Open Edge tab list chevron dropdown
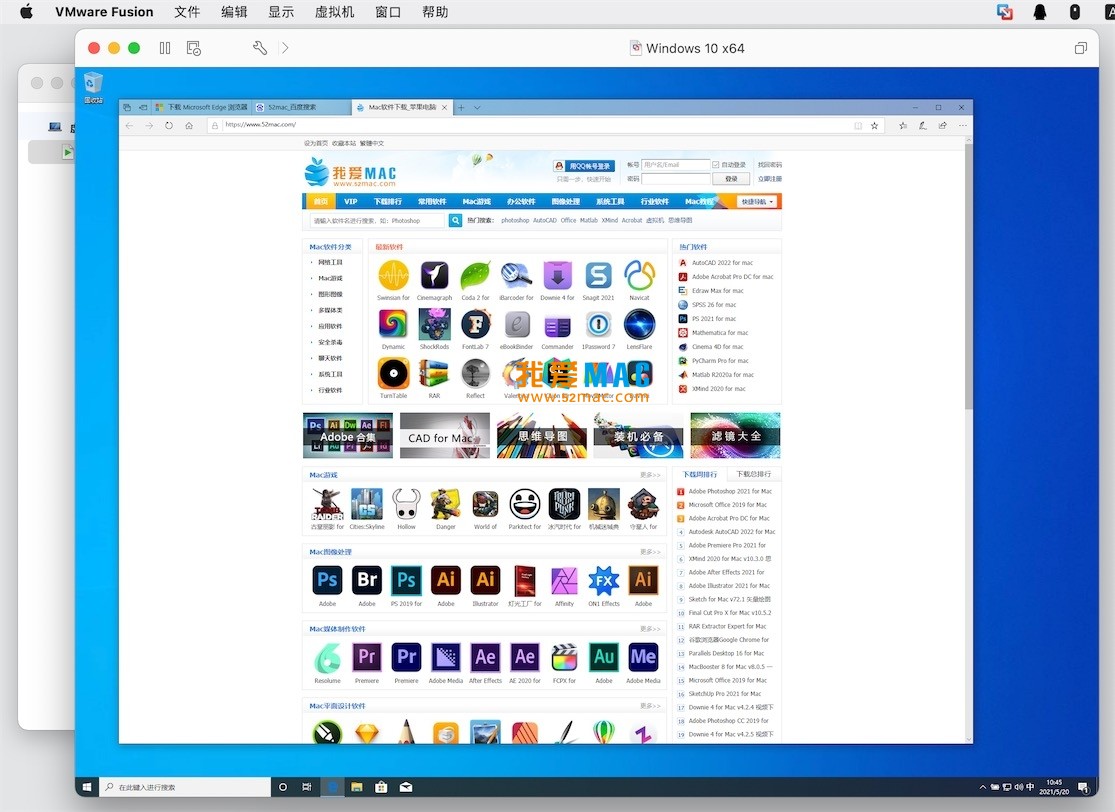 tap(477, 108)
